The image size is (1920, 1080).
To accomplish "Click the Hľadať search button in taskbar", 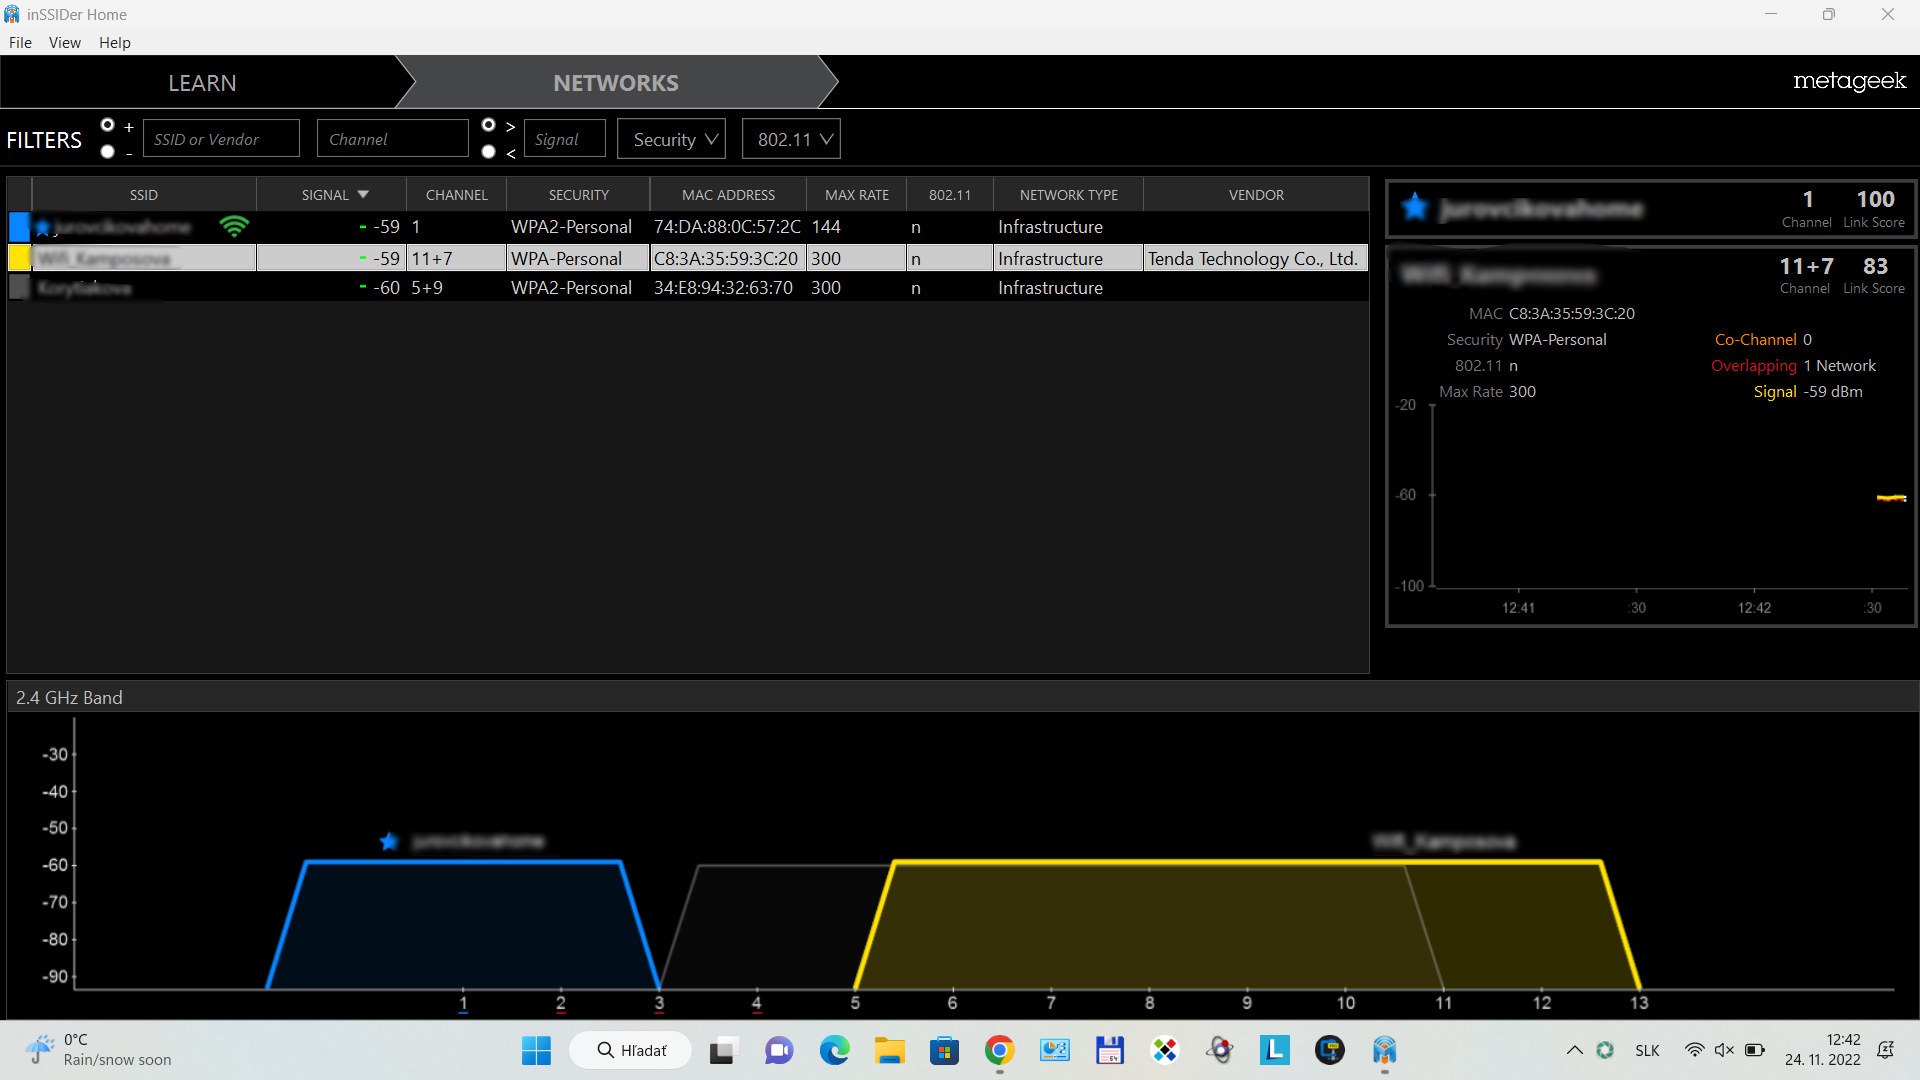I will pyautogui.click(x=631, y=1050).
